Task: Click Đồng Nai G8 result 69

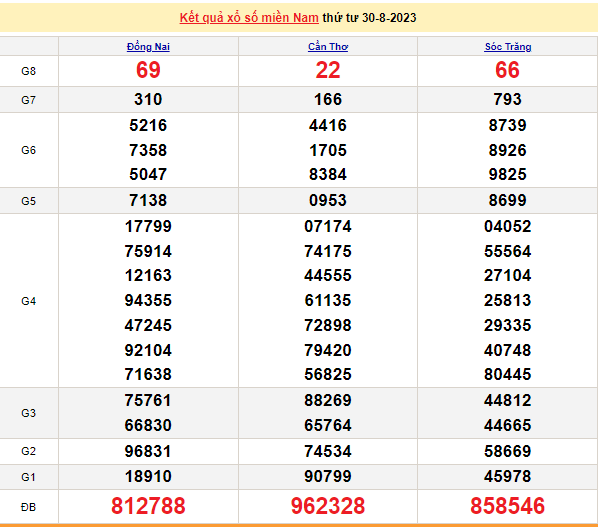Action: tap(148, 70)
